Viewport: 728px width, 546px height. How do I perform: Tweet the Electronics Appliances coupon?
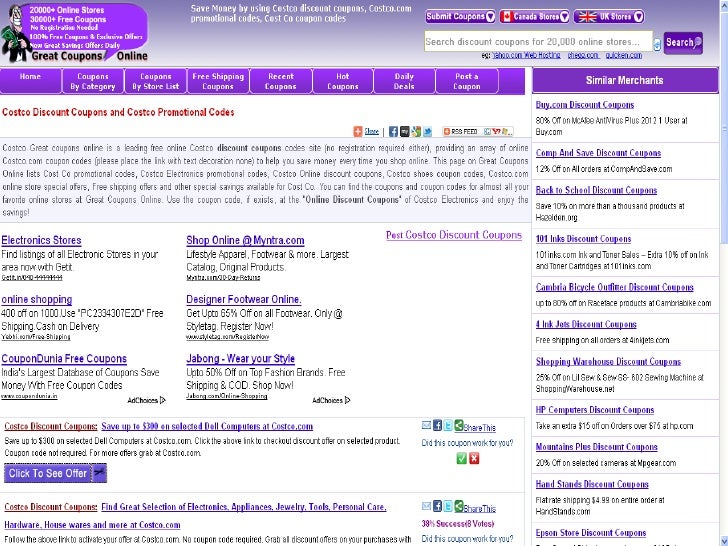[x=448, y=506]
